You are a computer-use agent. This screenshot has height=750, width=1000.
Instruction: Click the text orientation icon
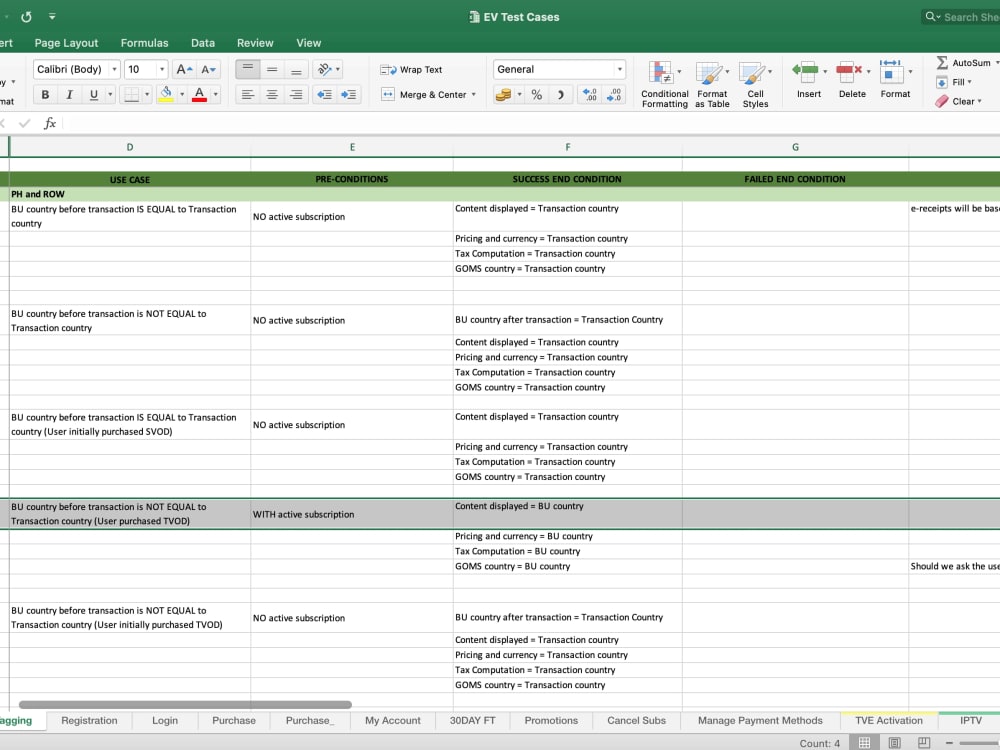(x=324, y=69)
